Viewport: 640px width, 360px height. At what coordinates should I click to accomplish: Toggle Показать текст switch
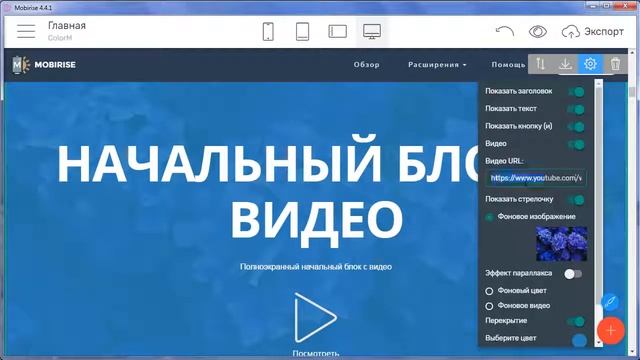coord(577,109)
